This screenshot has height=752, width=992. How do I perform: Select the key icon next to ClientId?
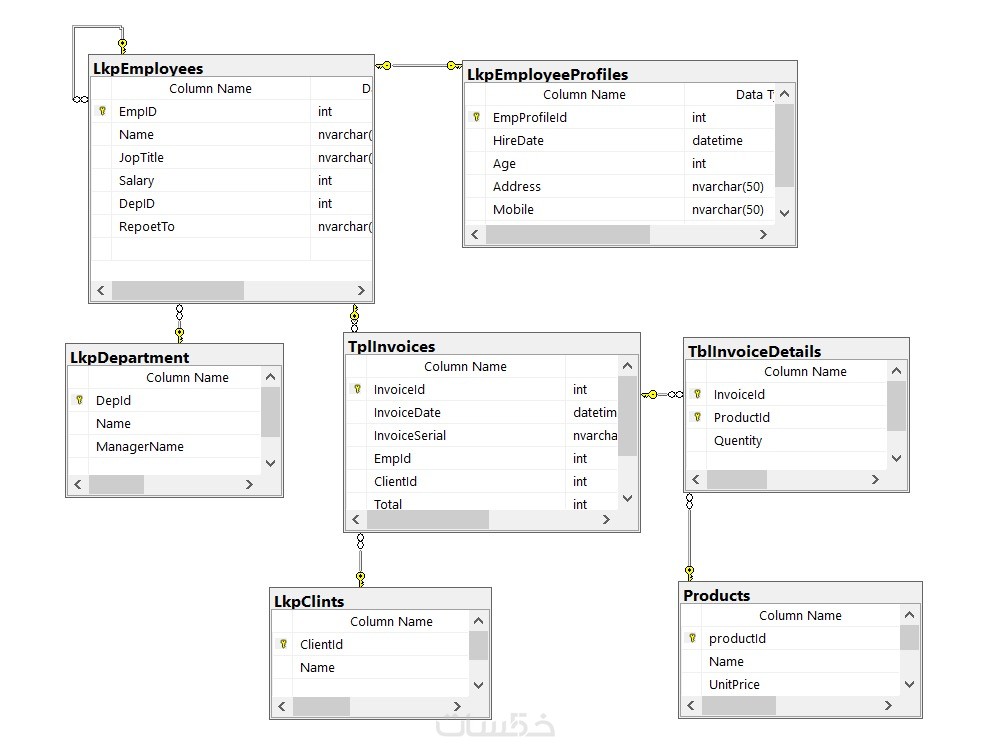[x=283, y=644]
